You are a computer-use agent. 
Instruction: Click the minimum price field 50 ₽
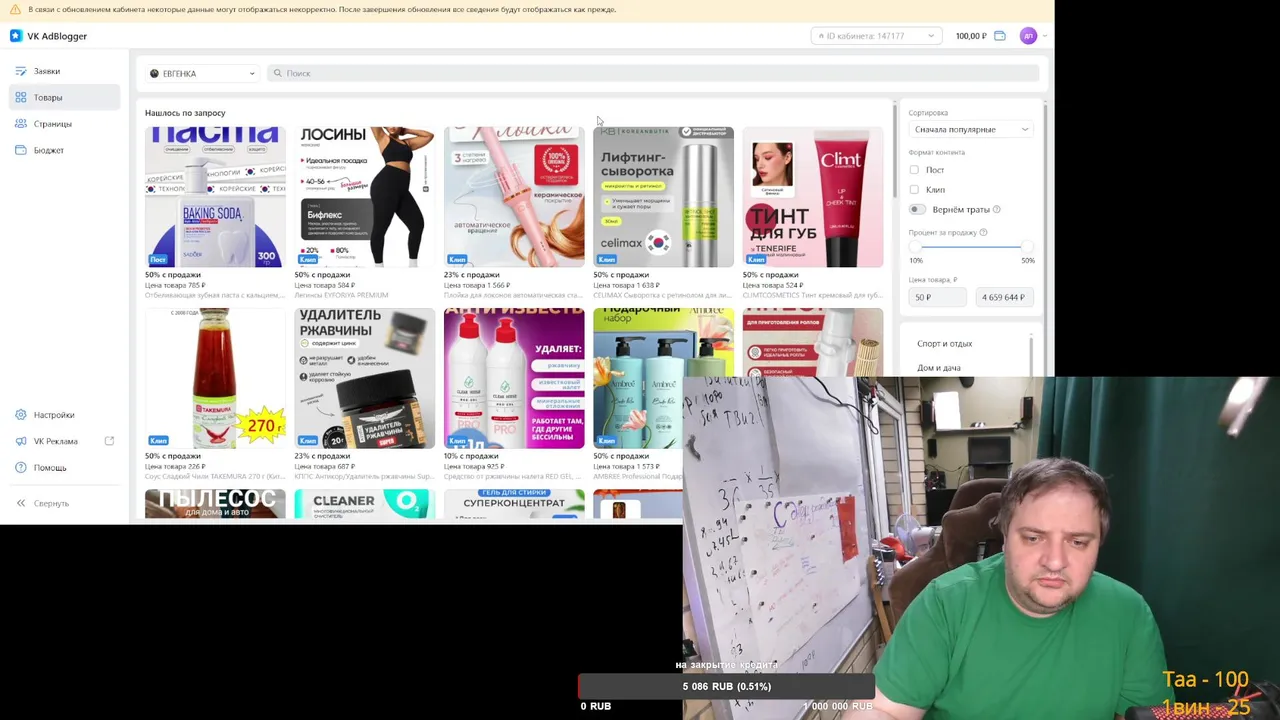click(x=938, y=297)
